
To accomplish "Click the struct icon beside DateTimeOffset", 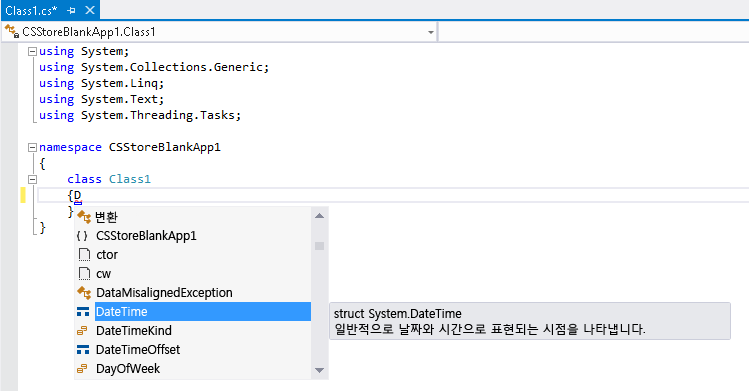I will 83,350.
